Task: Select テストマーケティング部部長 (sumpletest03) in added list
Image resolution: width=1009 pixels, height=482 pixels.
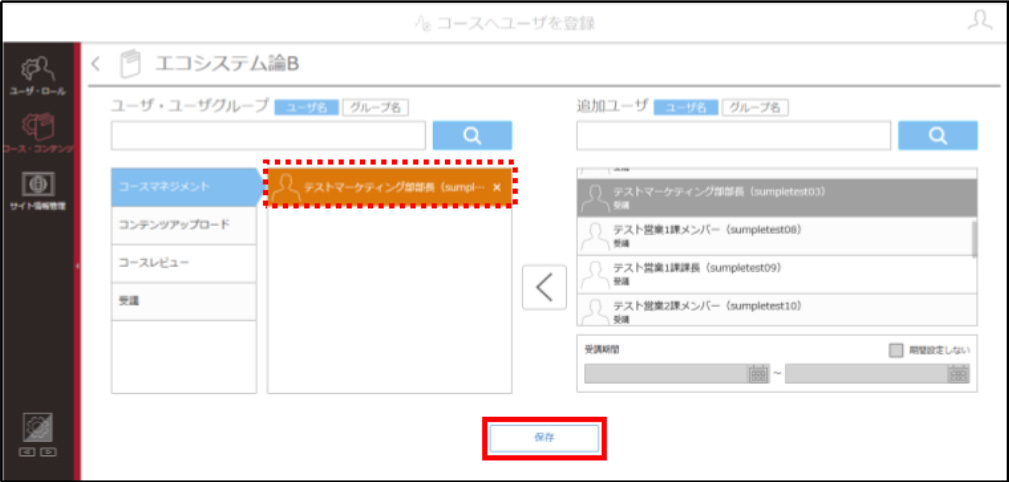Action: point(777,198)
